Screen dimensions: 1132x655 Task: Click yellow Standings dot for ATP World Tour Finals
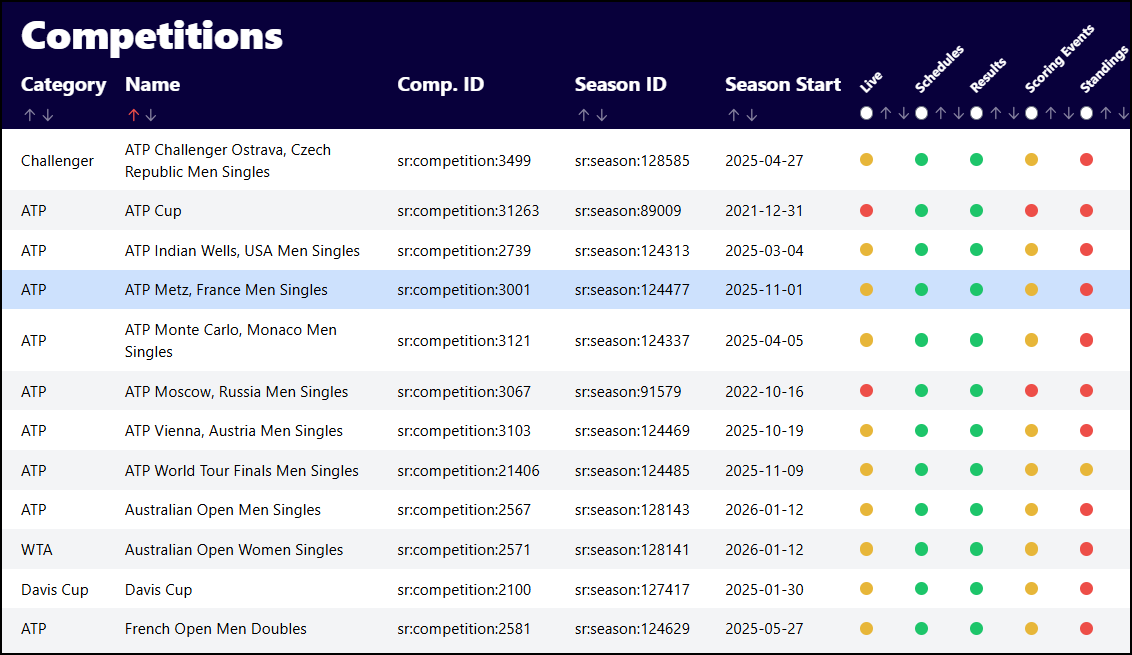pos(1086,469)
